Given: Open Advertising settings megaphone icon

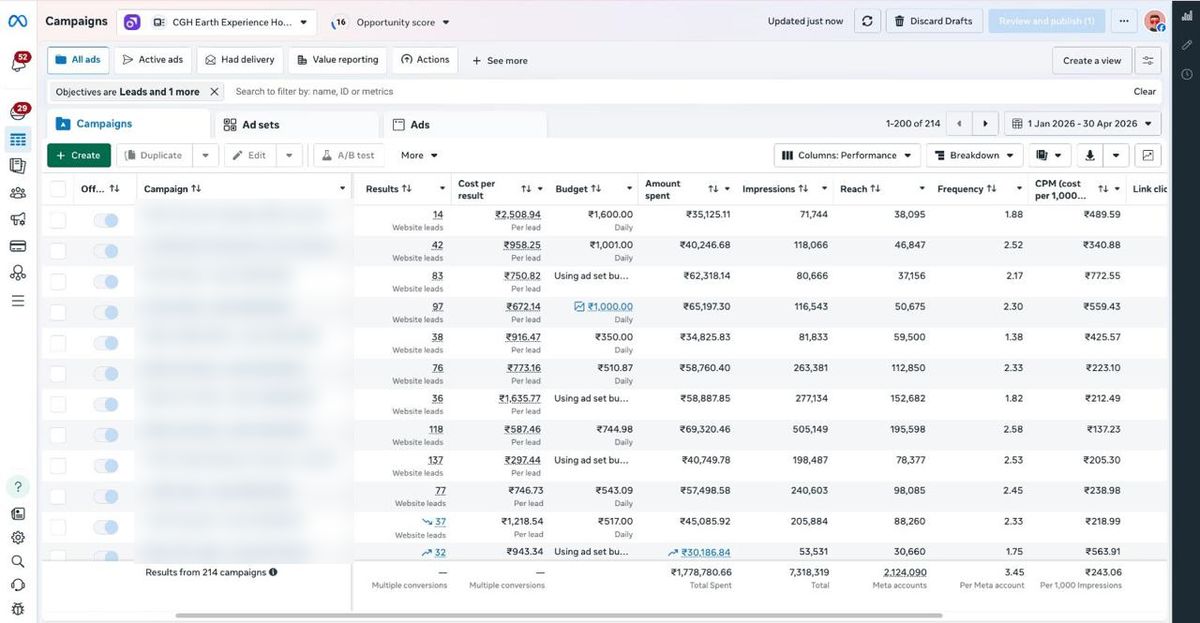Looking at the screenshot, I should point(18,220).
